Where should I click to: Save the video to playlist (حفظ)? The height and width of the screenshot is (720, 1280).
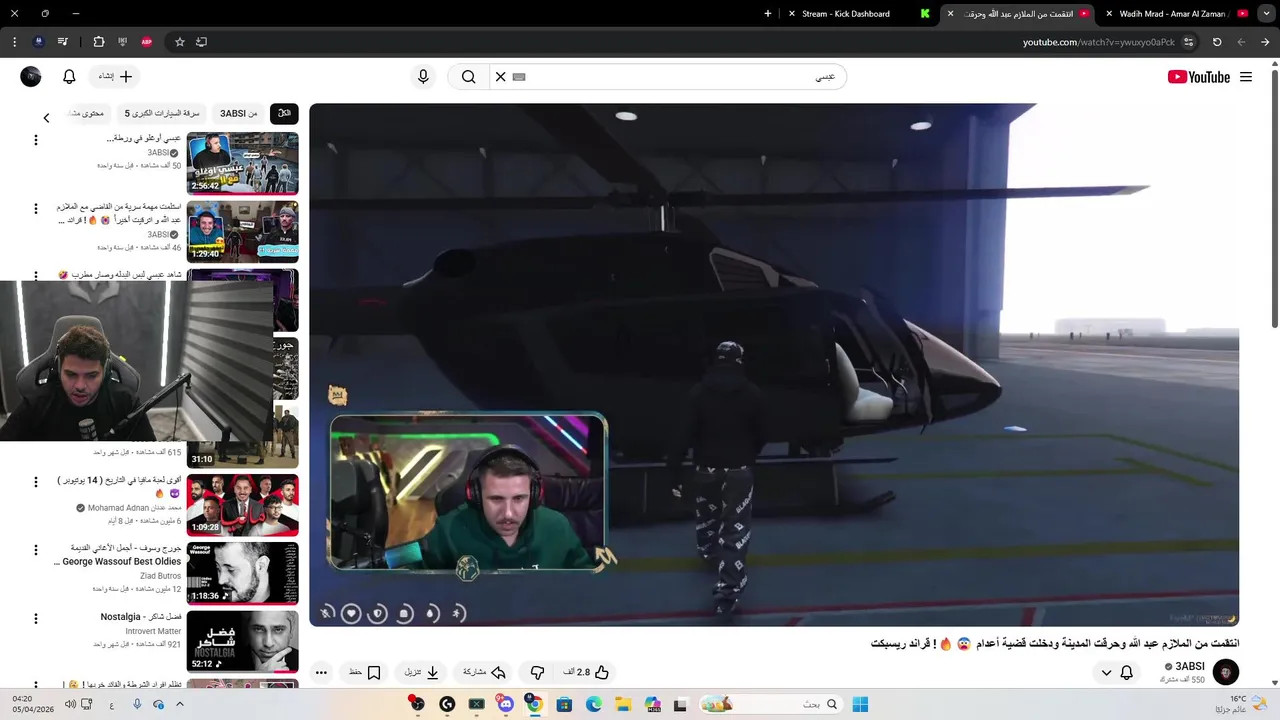tap(364, 673)
